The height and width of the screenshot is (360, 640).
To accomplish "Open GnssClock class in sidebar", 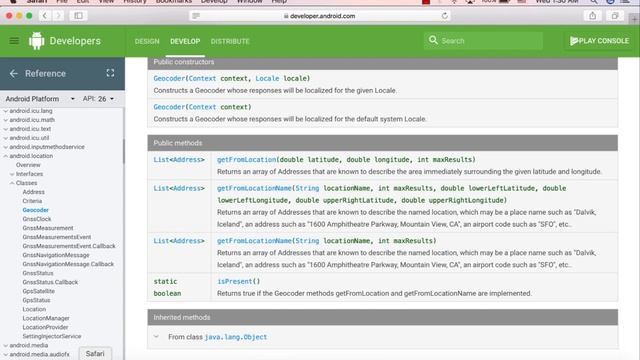I will point(37,219).
